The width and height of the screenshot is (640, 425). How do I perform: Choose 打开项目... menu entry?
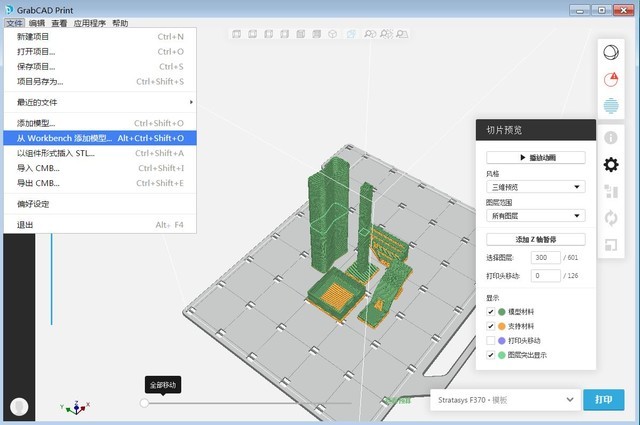pyautogui.click(x=100, y=51)
